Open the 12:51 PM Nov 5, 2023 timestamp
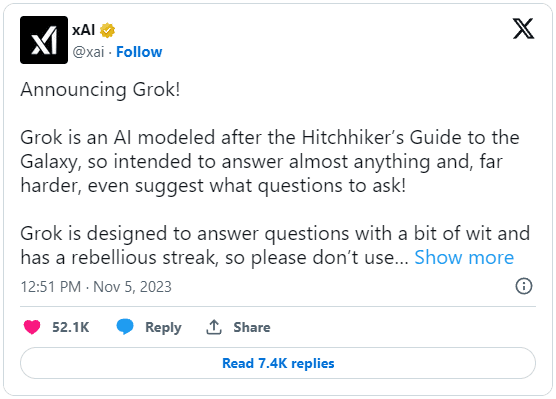Image resolution: width=556 pixels, height=399 pixels. click(96, 287)
